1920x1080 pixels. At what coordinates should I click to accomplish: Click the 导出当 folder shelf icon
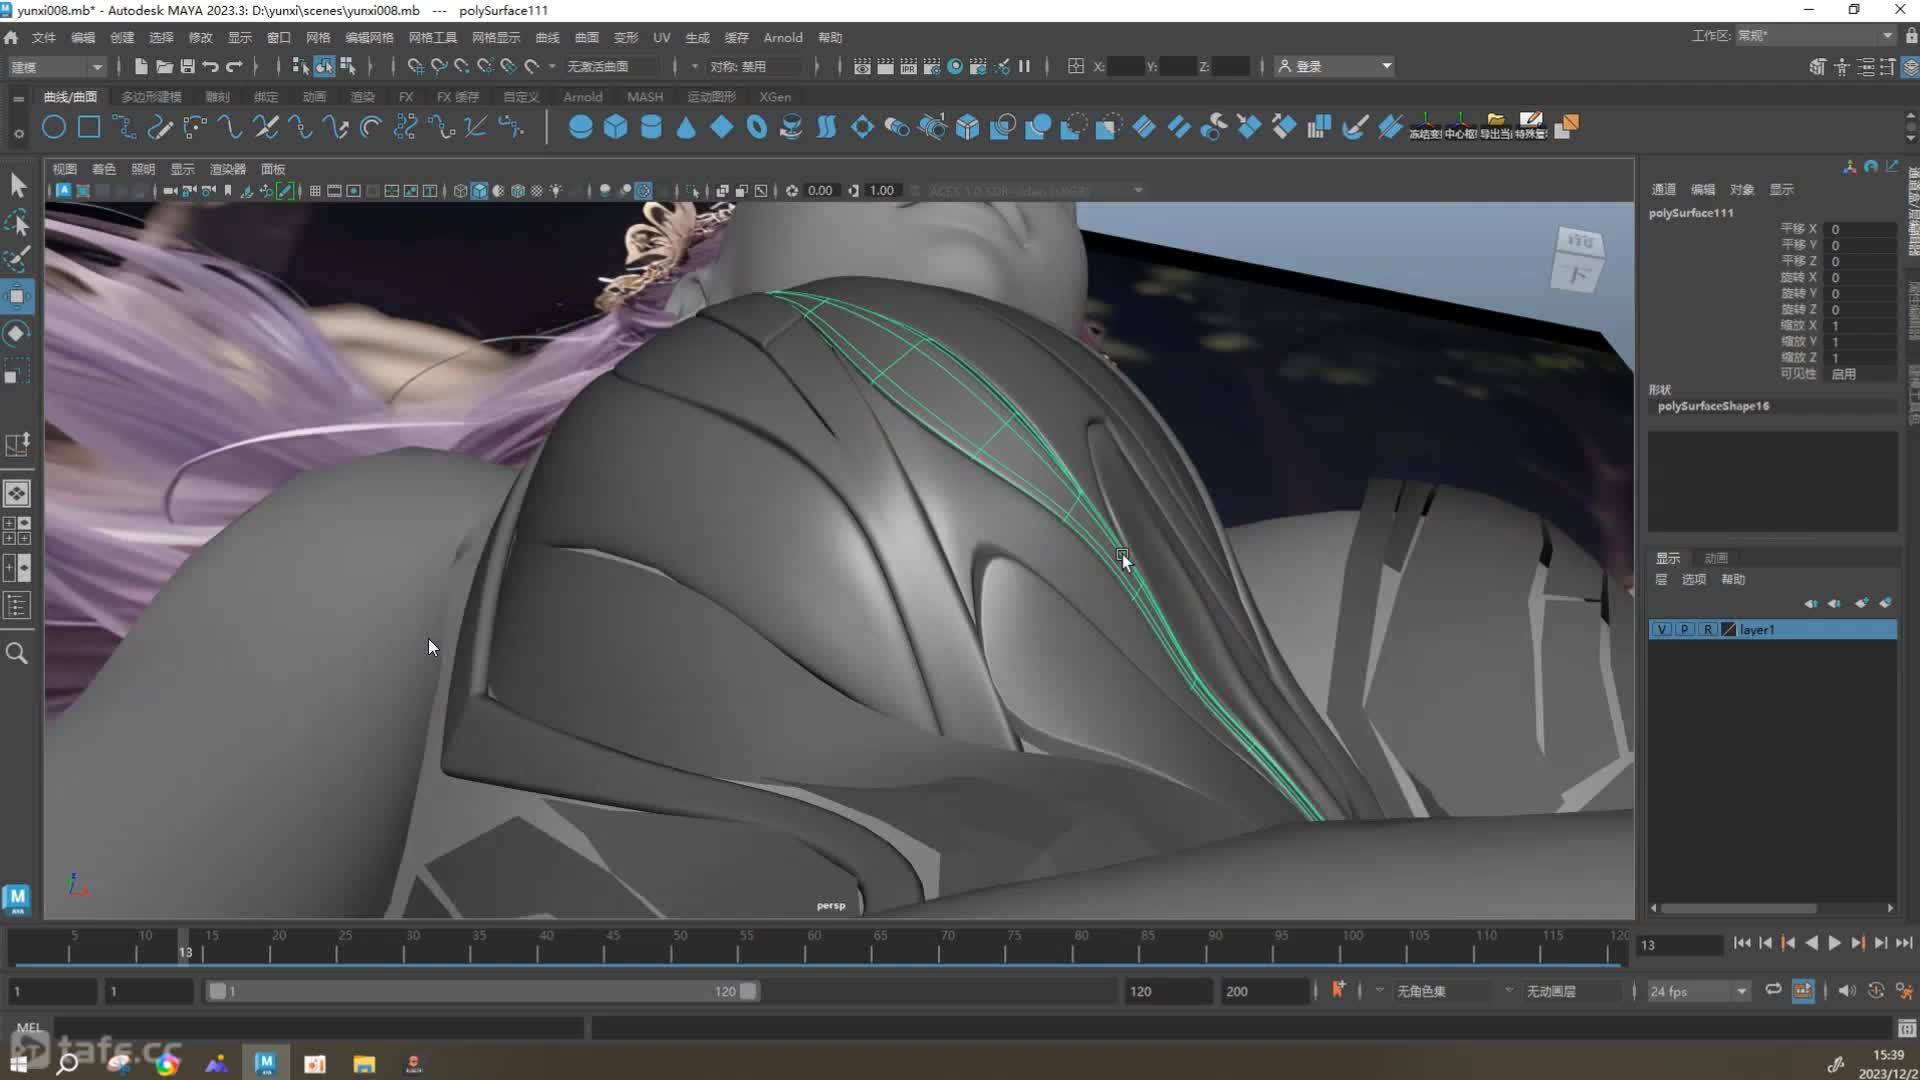coord(1495,127)
